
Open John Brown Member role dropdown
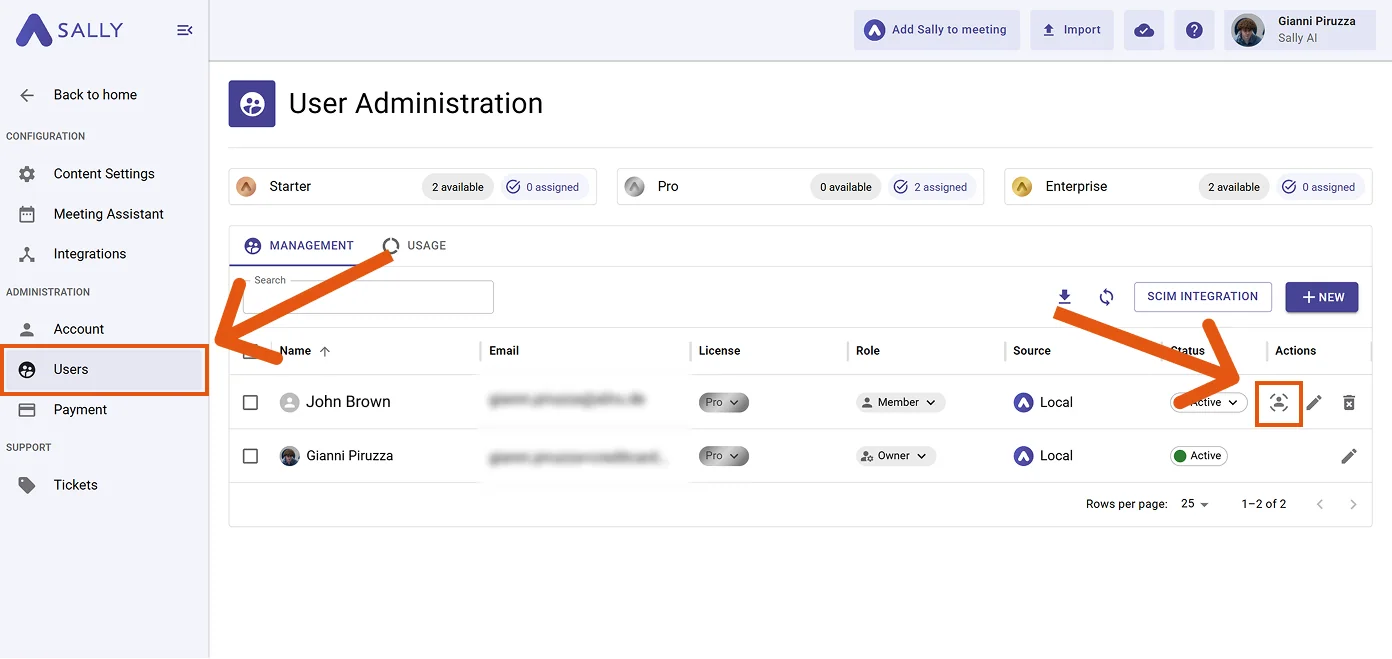900,402
